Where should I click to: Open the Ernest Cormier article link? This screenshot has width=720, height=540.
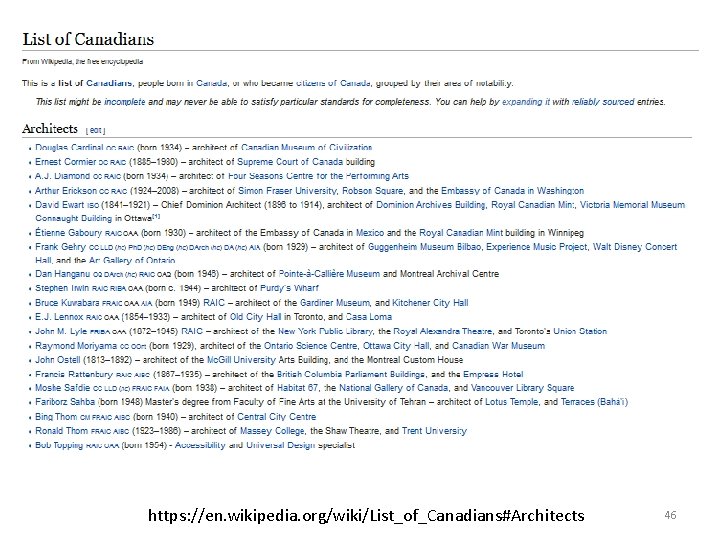[65, 162]
